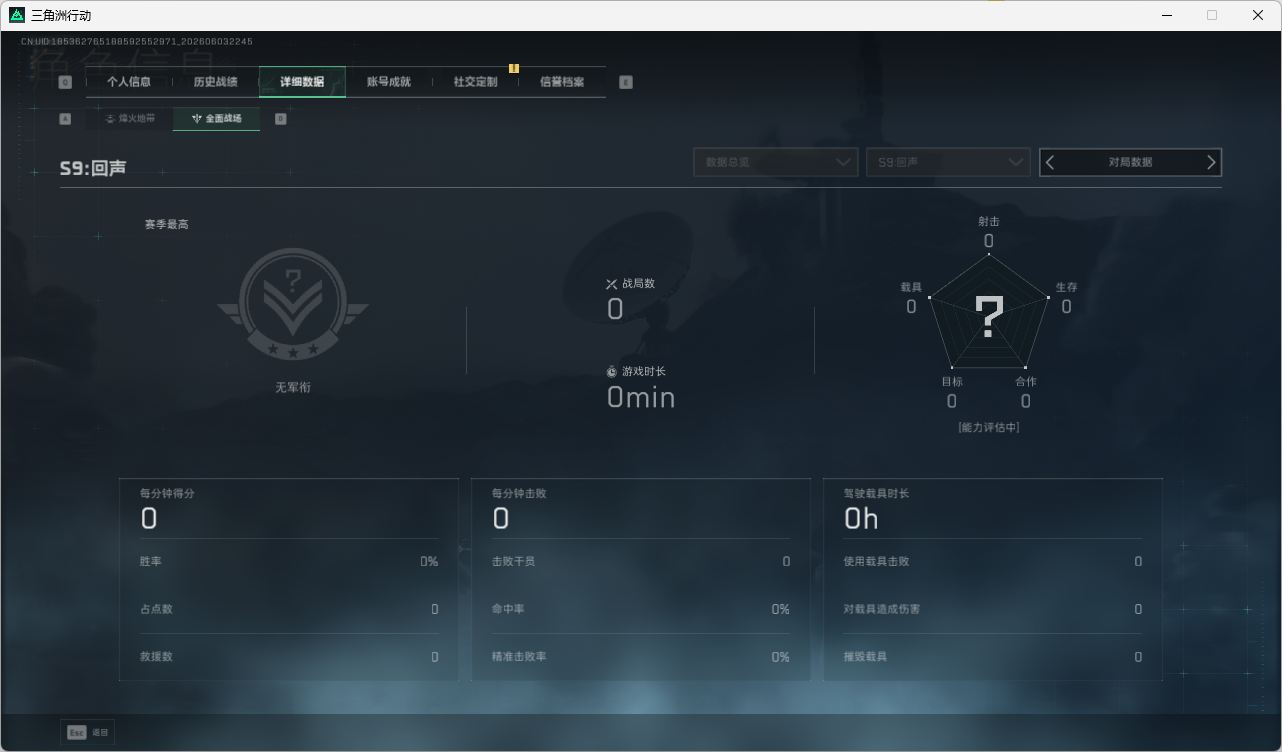Click the 对局数据 selector label

pos(1130,162)
